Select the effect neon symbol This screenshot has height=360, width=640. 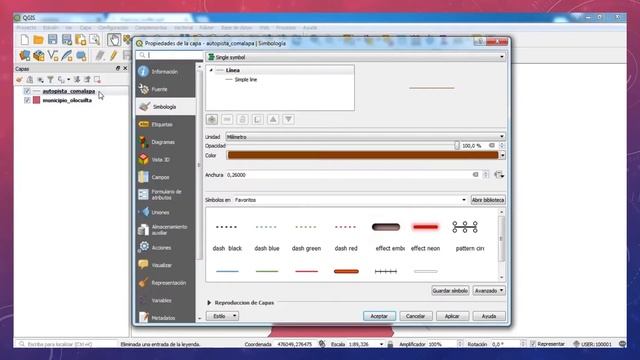coord(425,236)
